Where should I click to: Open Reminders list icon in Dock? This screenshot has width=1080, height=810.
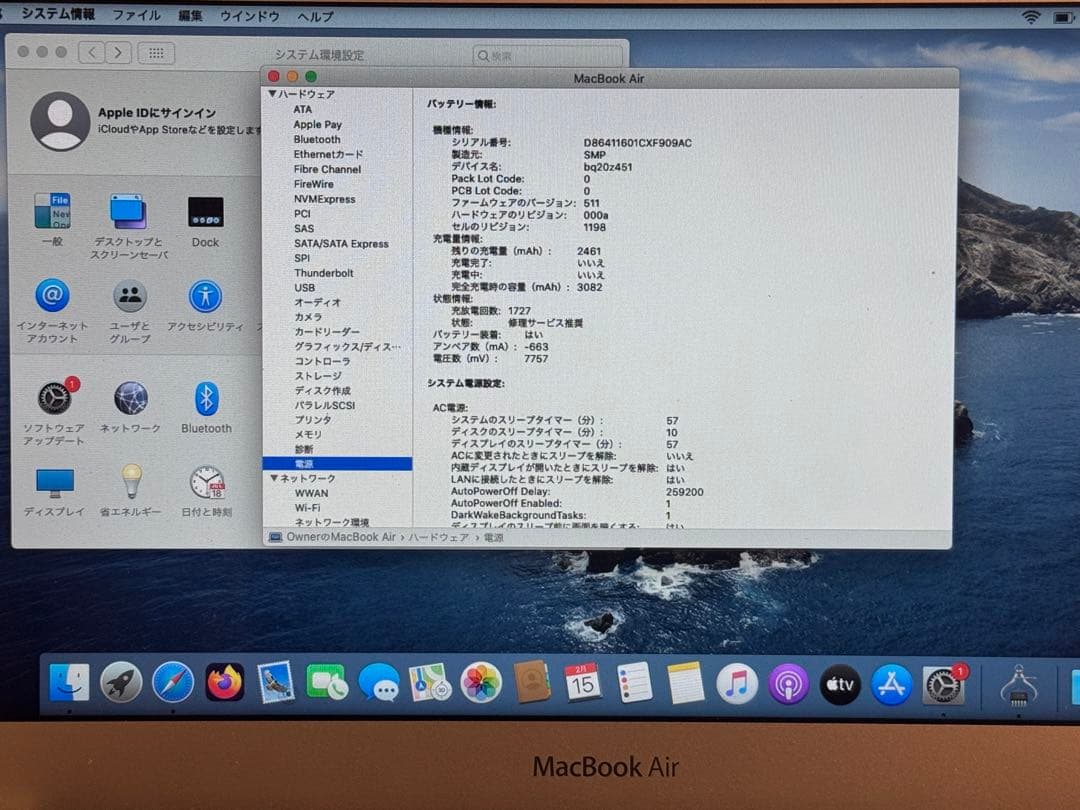[634, 683]
